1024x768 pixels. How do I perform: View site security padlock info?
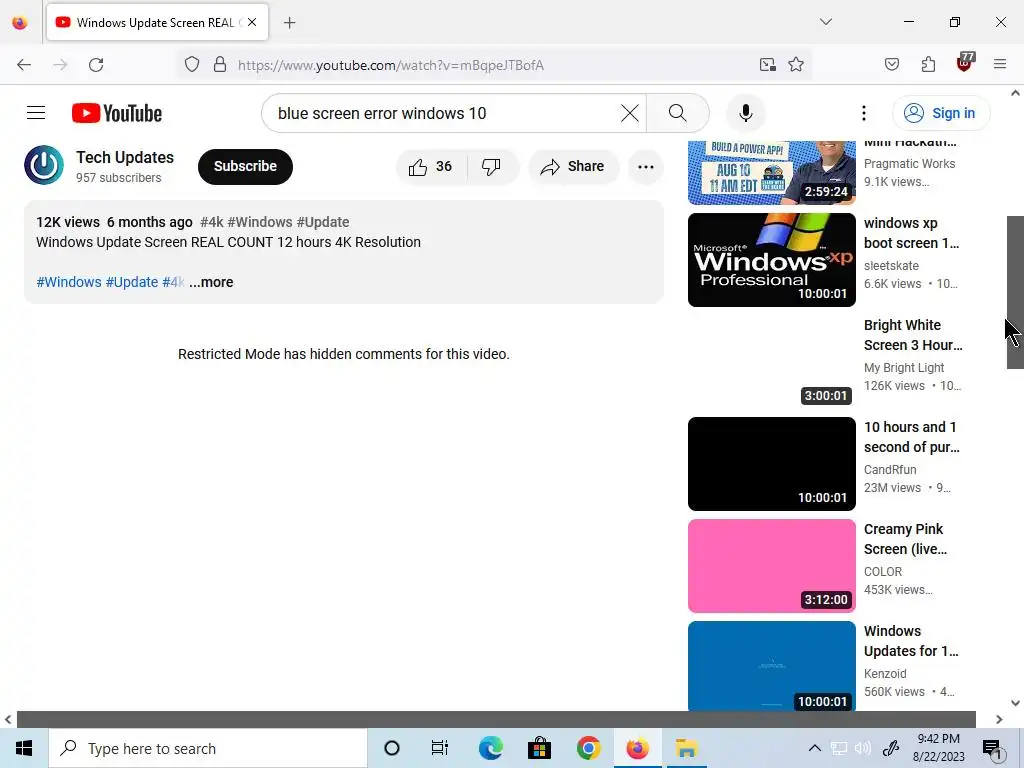pyautogui.click(x=220, y=65)
